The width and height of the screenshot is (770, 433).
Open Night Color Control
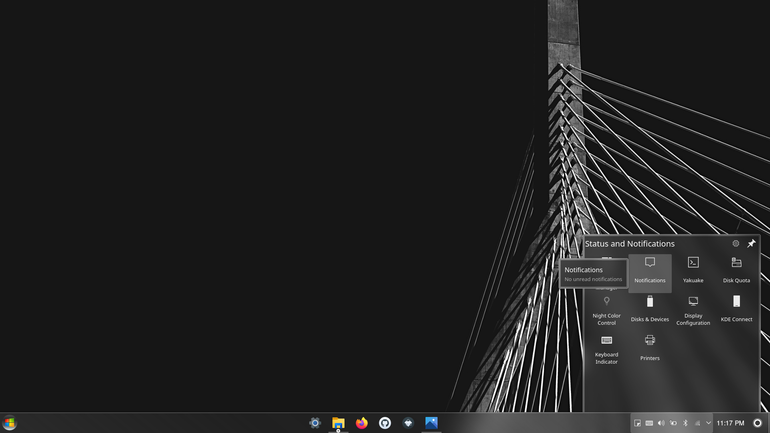(x=606, y=311)
